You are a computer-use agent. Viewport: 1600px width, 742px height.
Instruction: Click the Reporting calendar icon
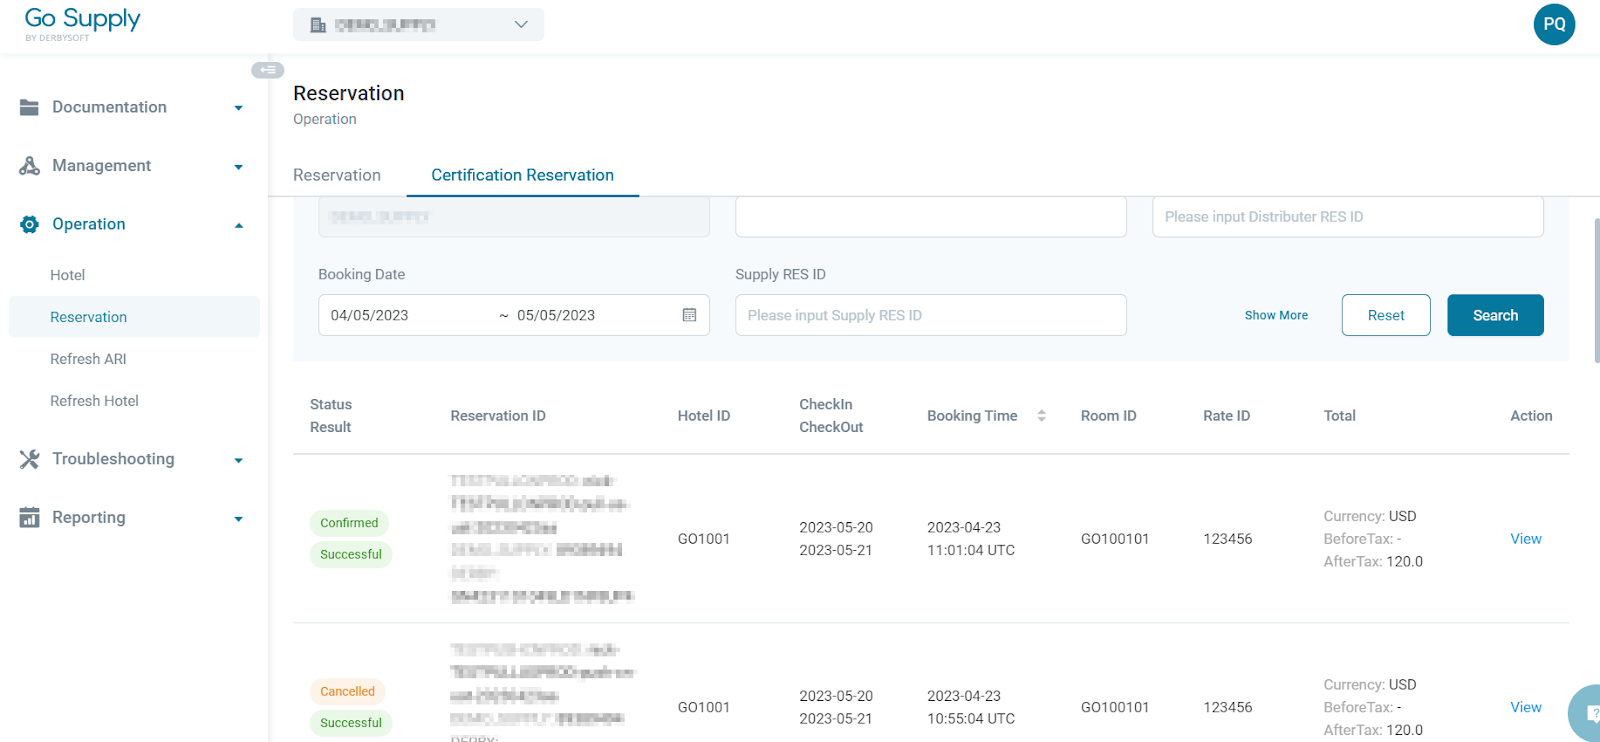pos(29,517)
